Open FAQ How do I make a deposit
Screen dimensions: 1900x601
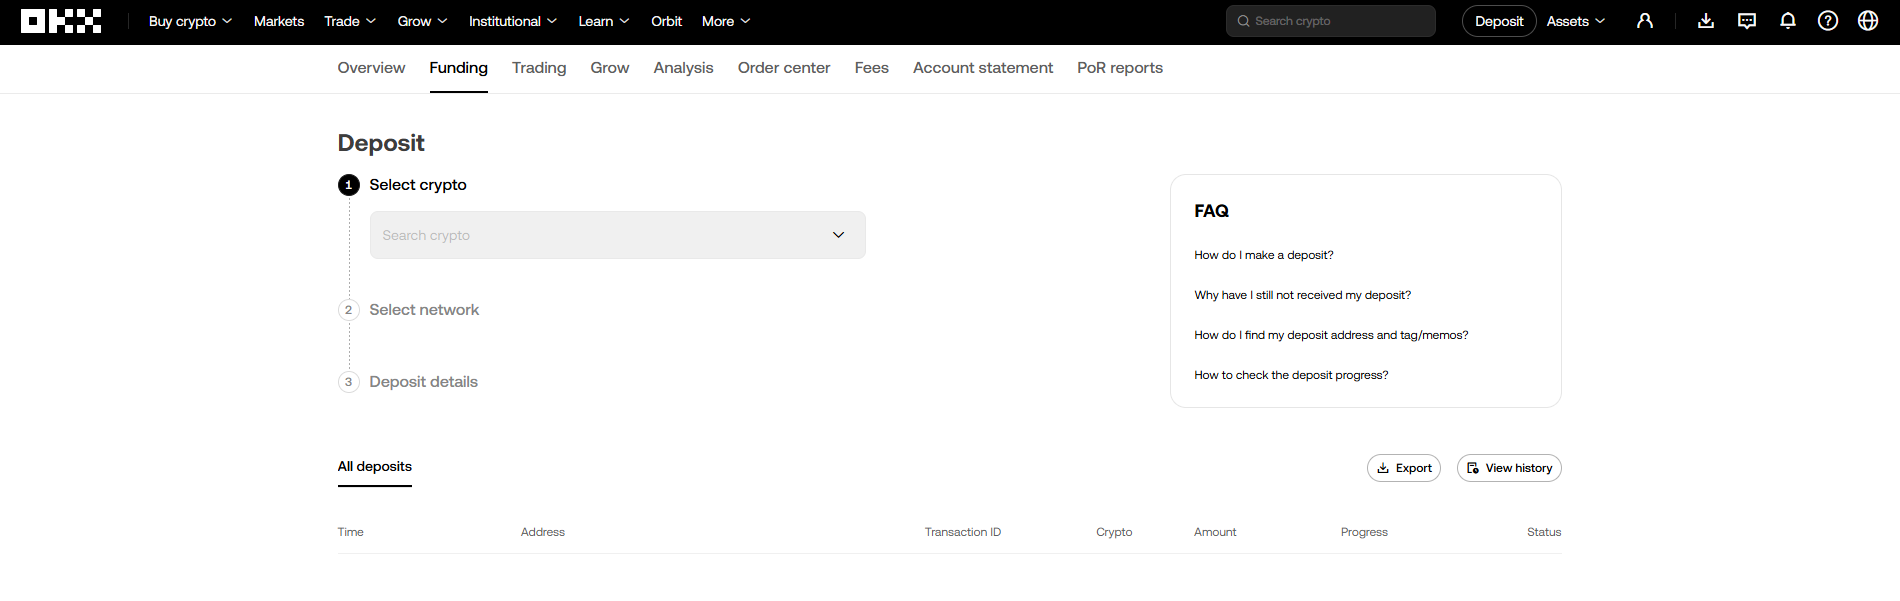tap(1264, 255)
